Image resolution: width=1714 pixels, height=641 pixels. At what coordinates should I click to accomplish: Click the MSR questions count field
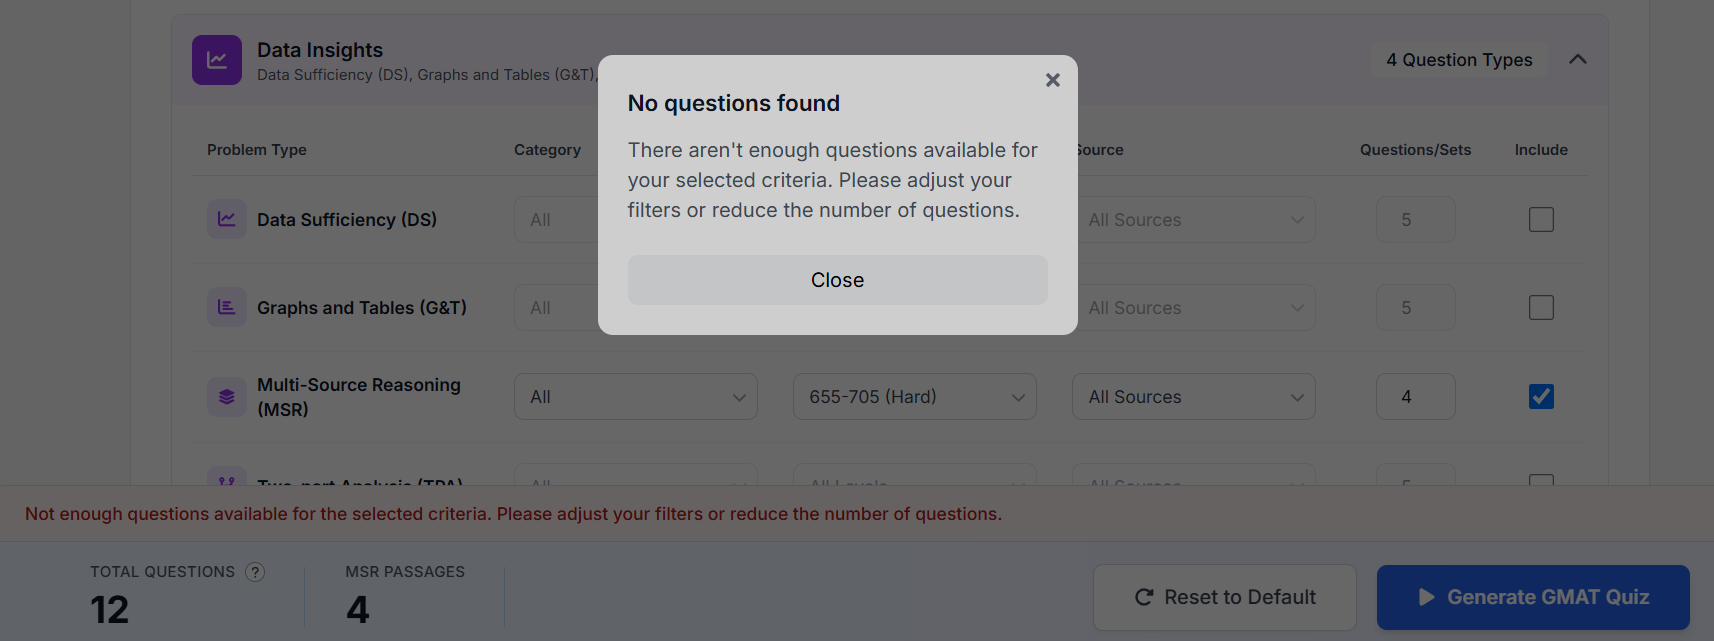click(x=1416, y=397)
